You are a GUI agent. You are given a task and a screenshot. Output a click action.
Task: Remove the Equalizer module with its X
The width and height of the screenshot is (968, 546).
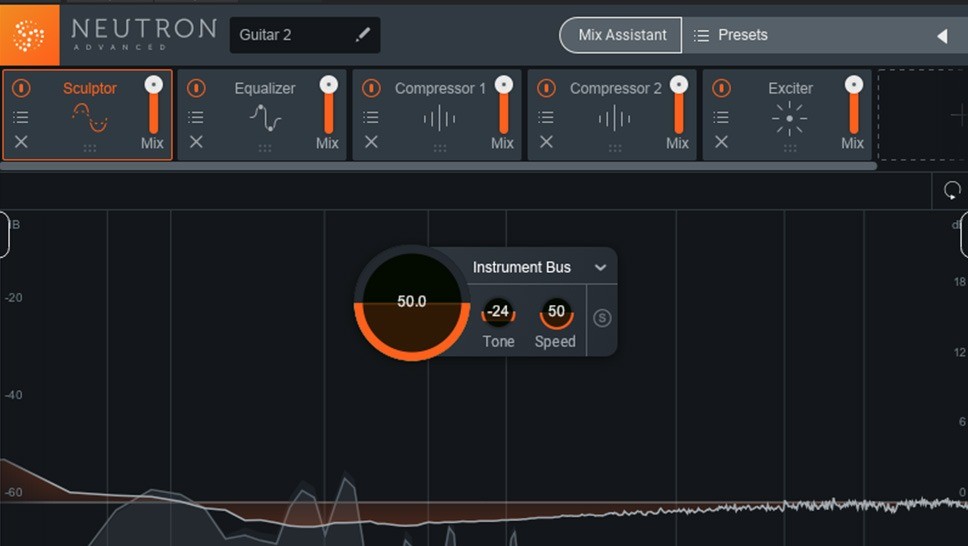pos(196,142)
